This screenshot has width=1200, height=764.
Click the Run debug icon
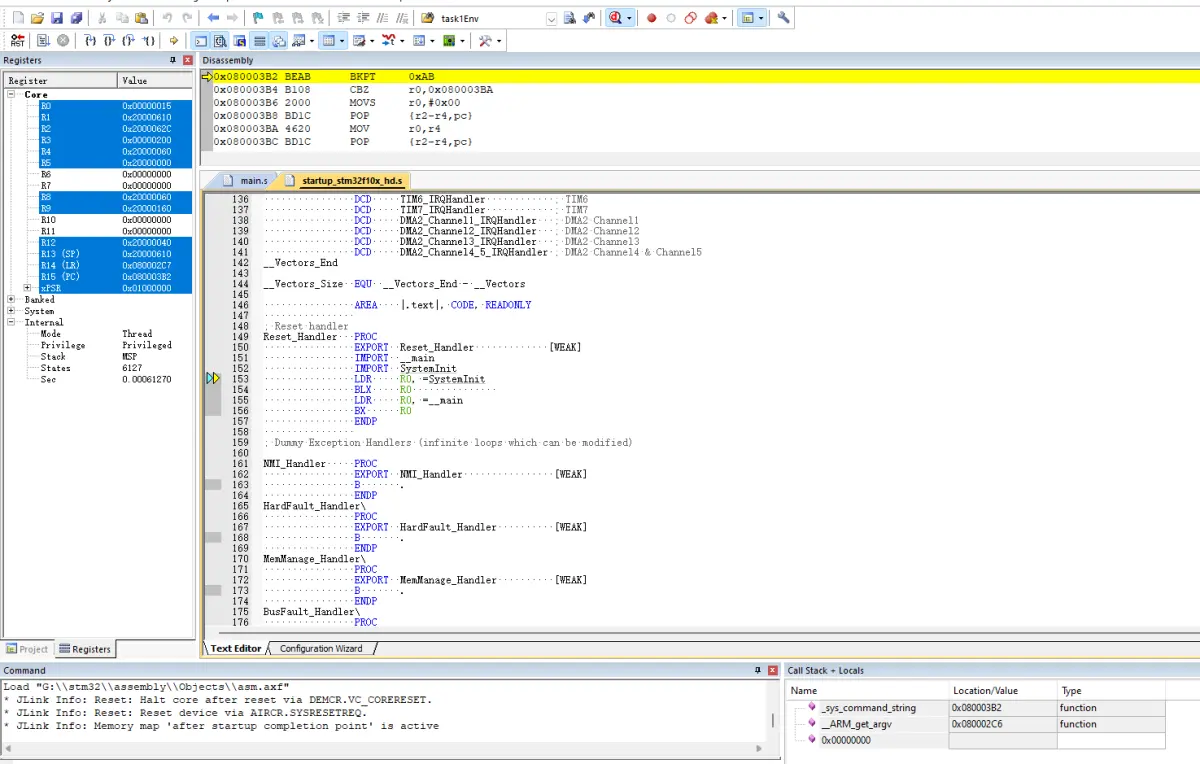click(43, 41)
